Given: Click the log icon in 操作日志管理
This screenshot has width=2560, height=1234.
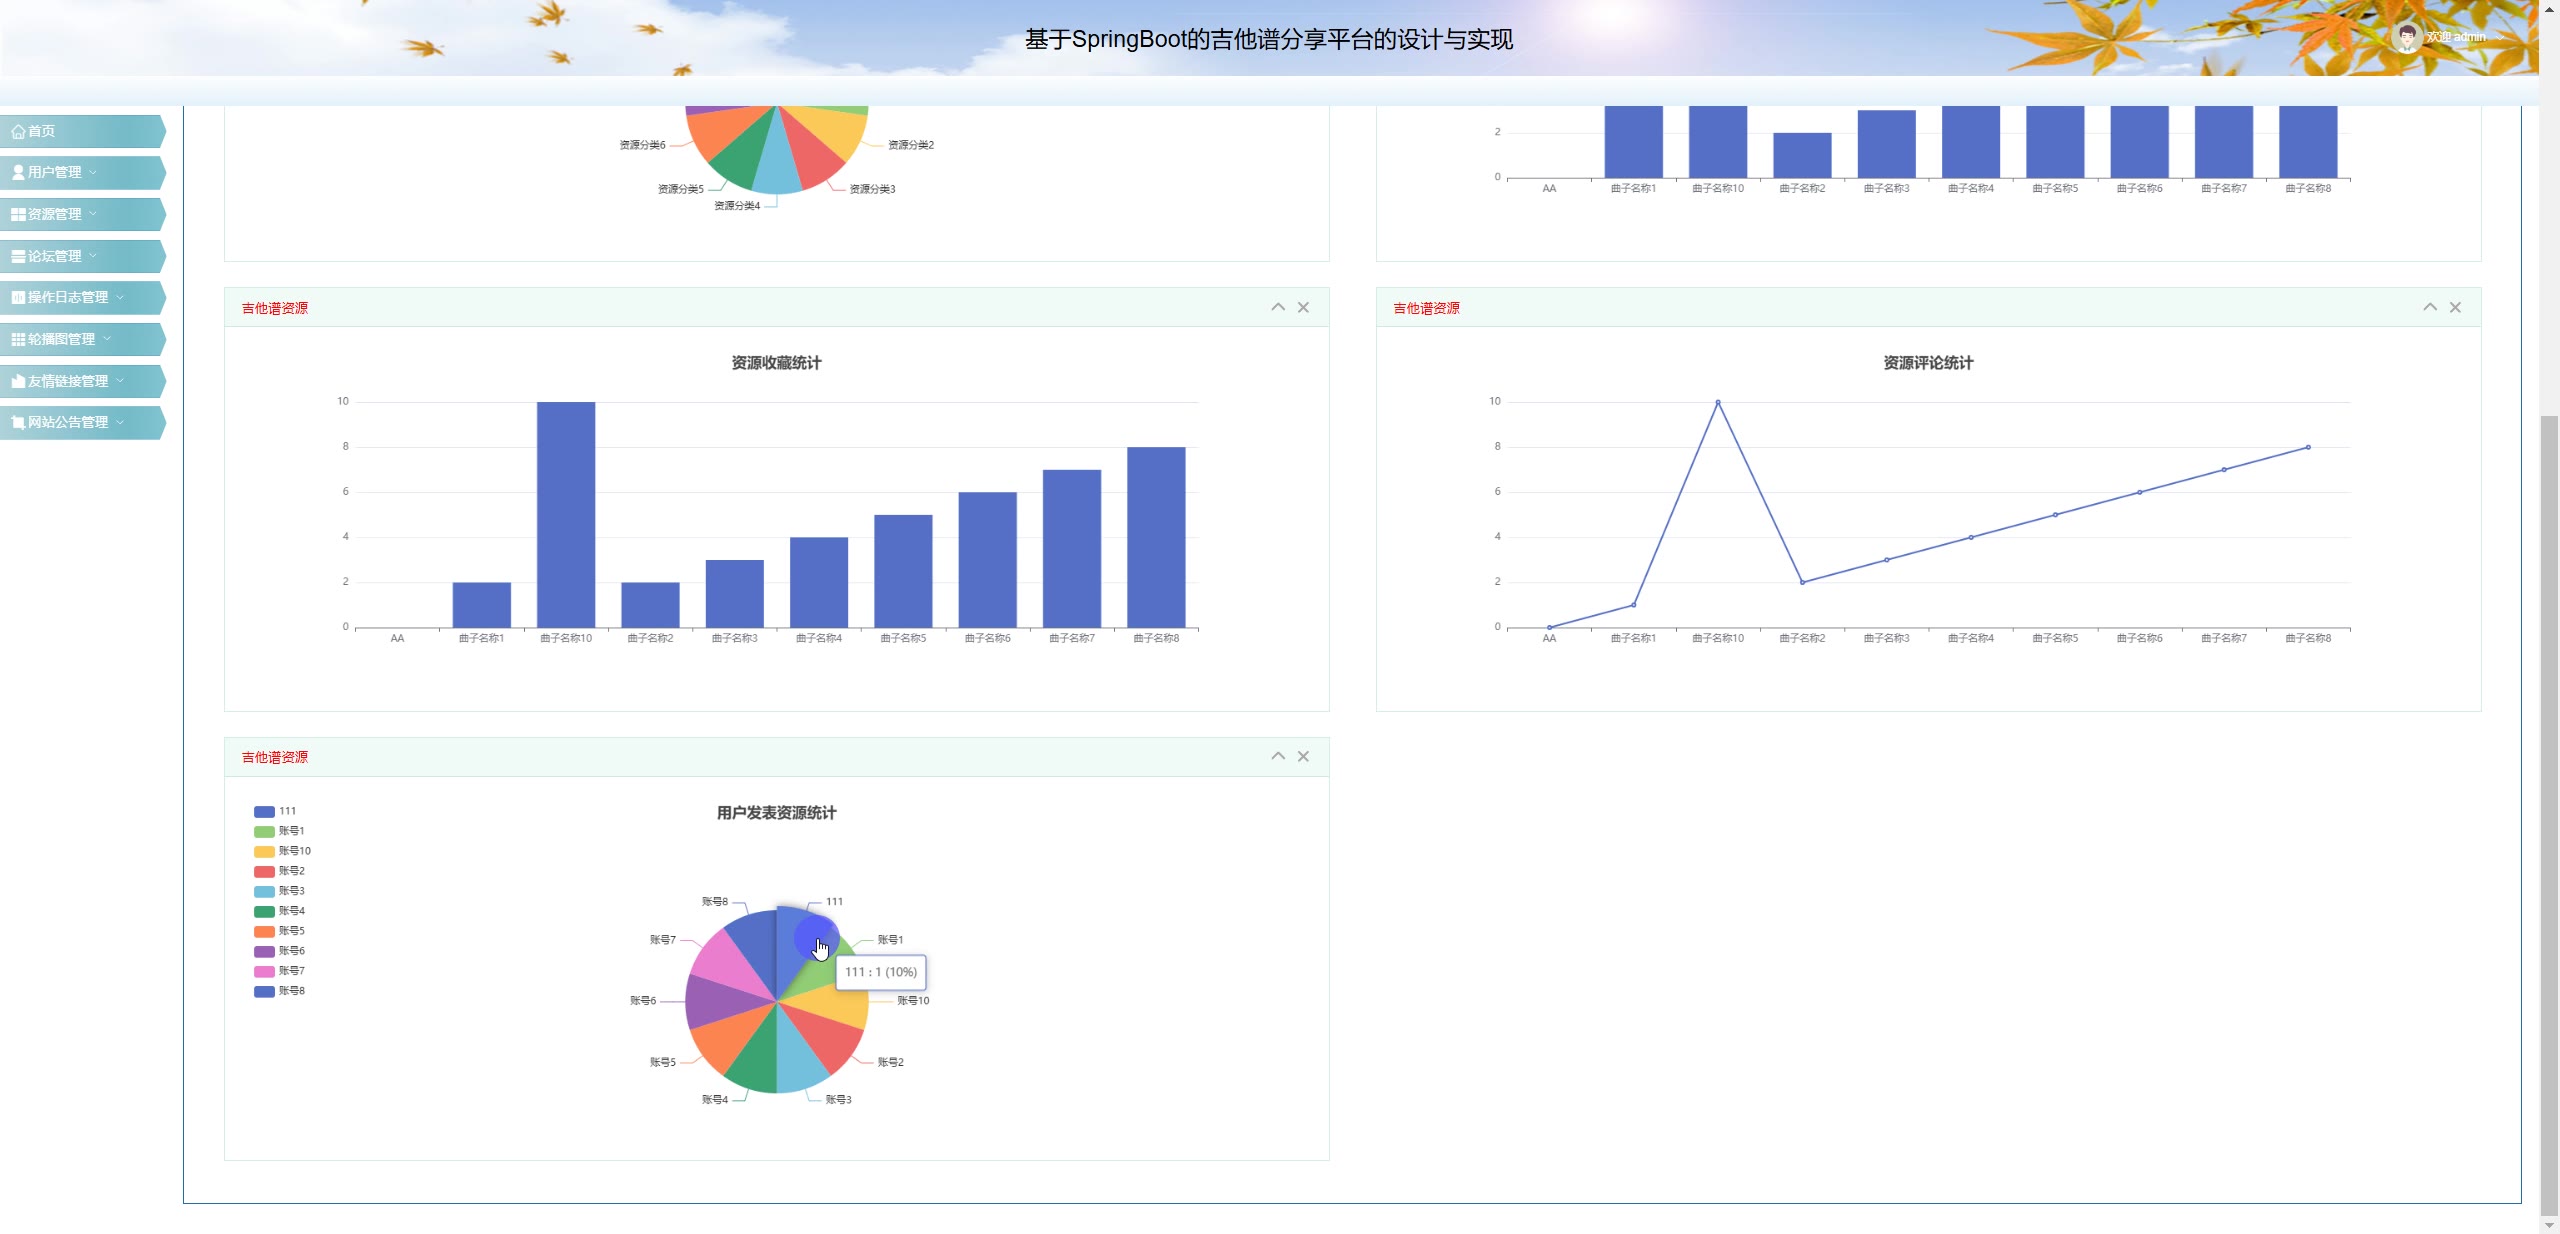Looking at the screenshot, I should point(18,297).
